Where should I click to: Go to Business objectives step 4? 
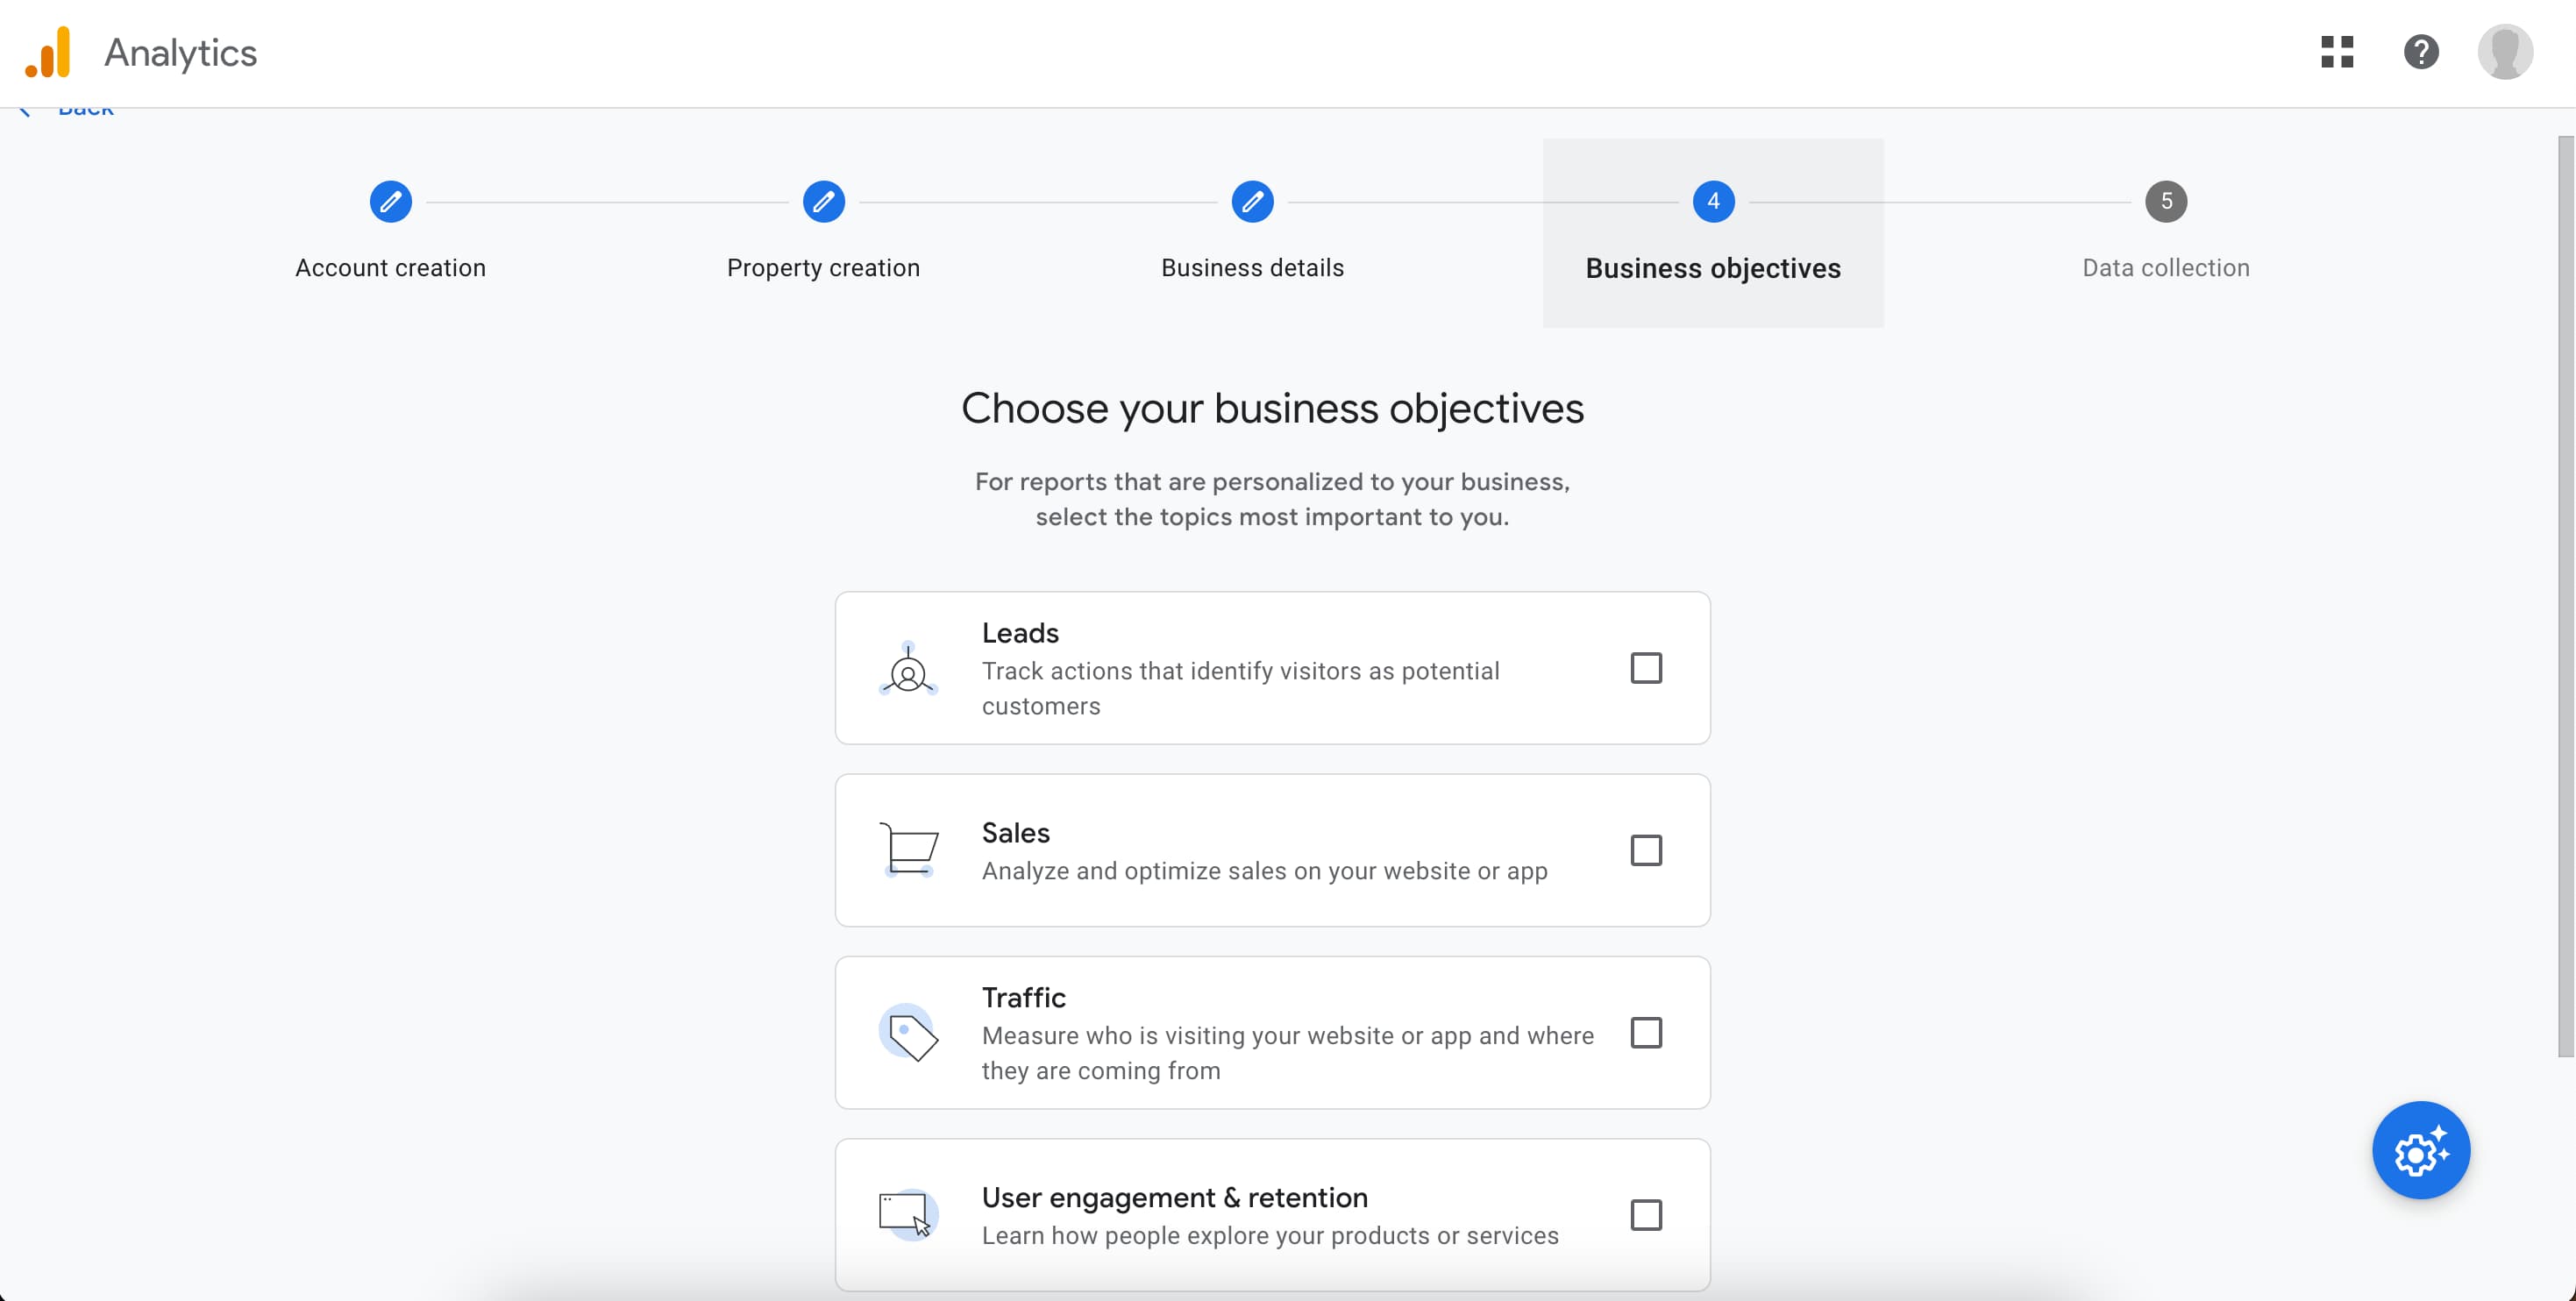click(x=1712, y=202)
